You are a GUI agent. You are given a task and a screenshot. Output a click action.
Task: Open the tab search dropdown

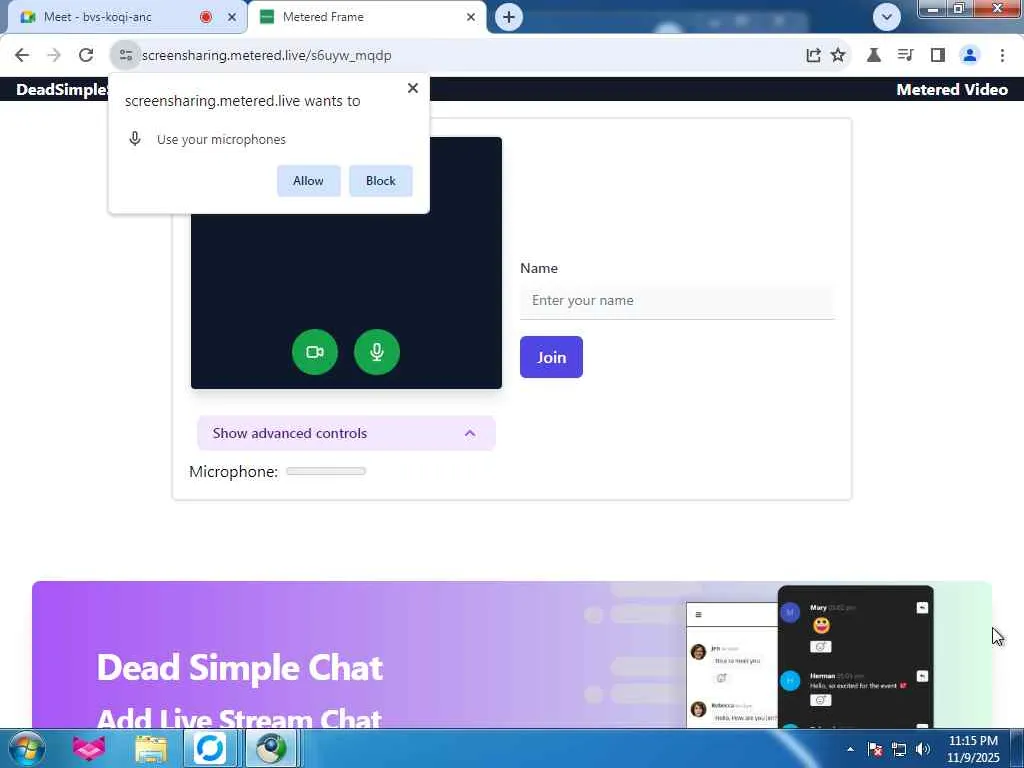(x=886, y=17)
